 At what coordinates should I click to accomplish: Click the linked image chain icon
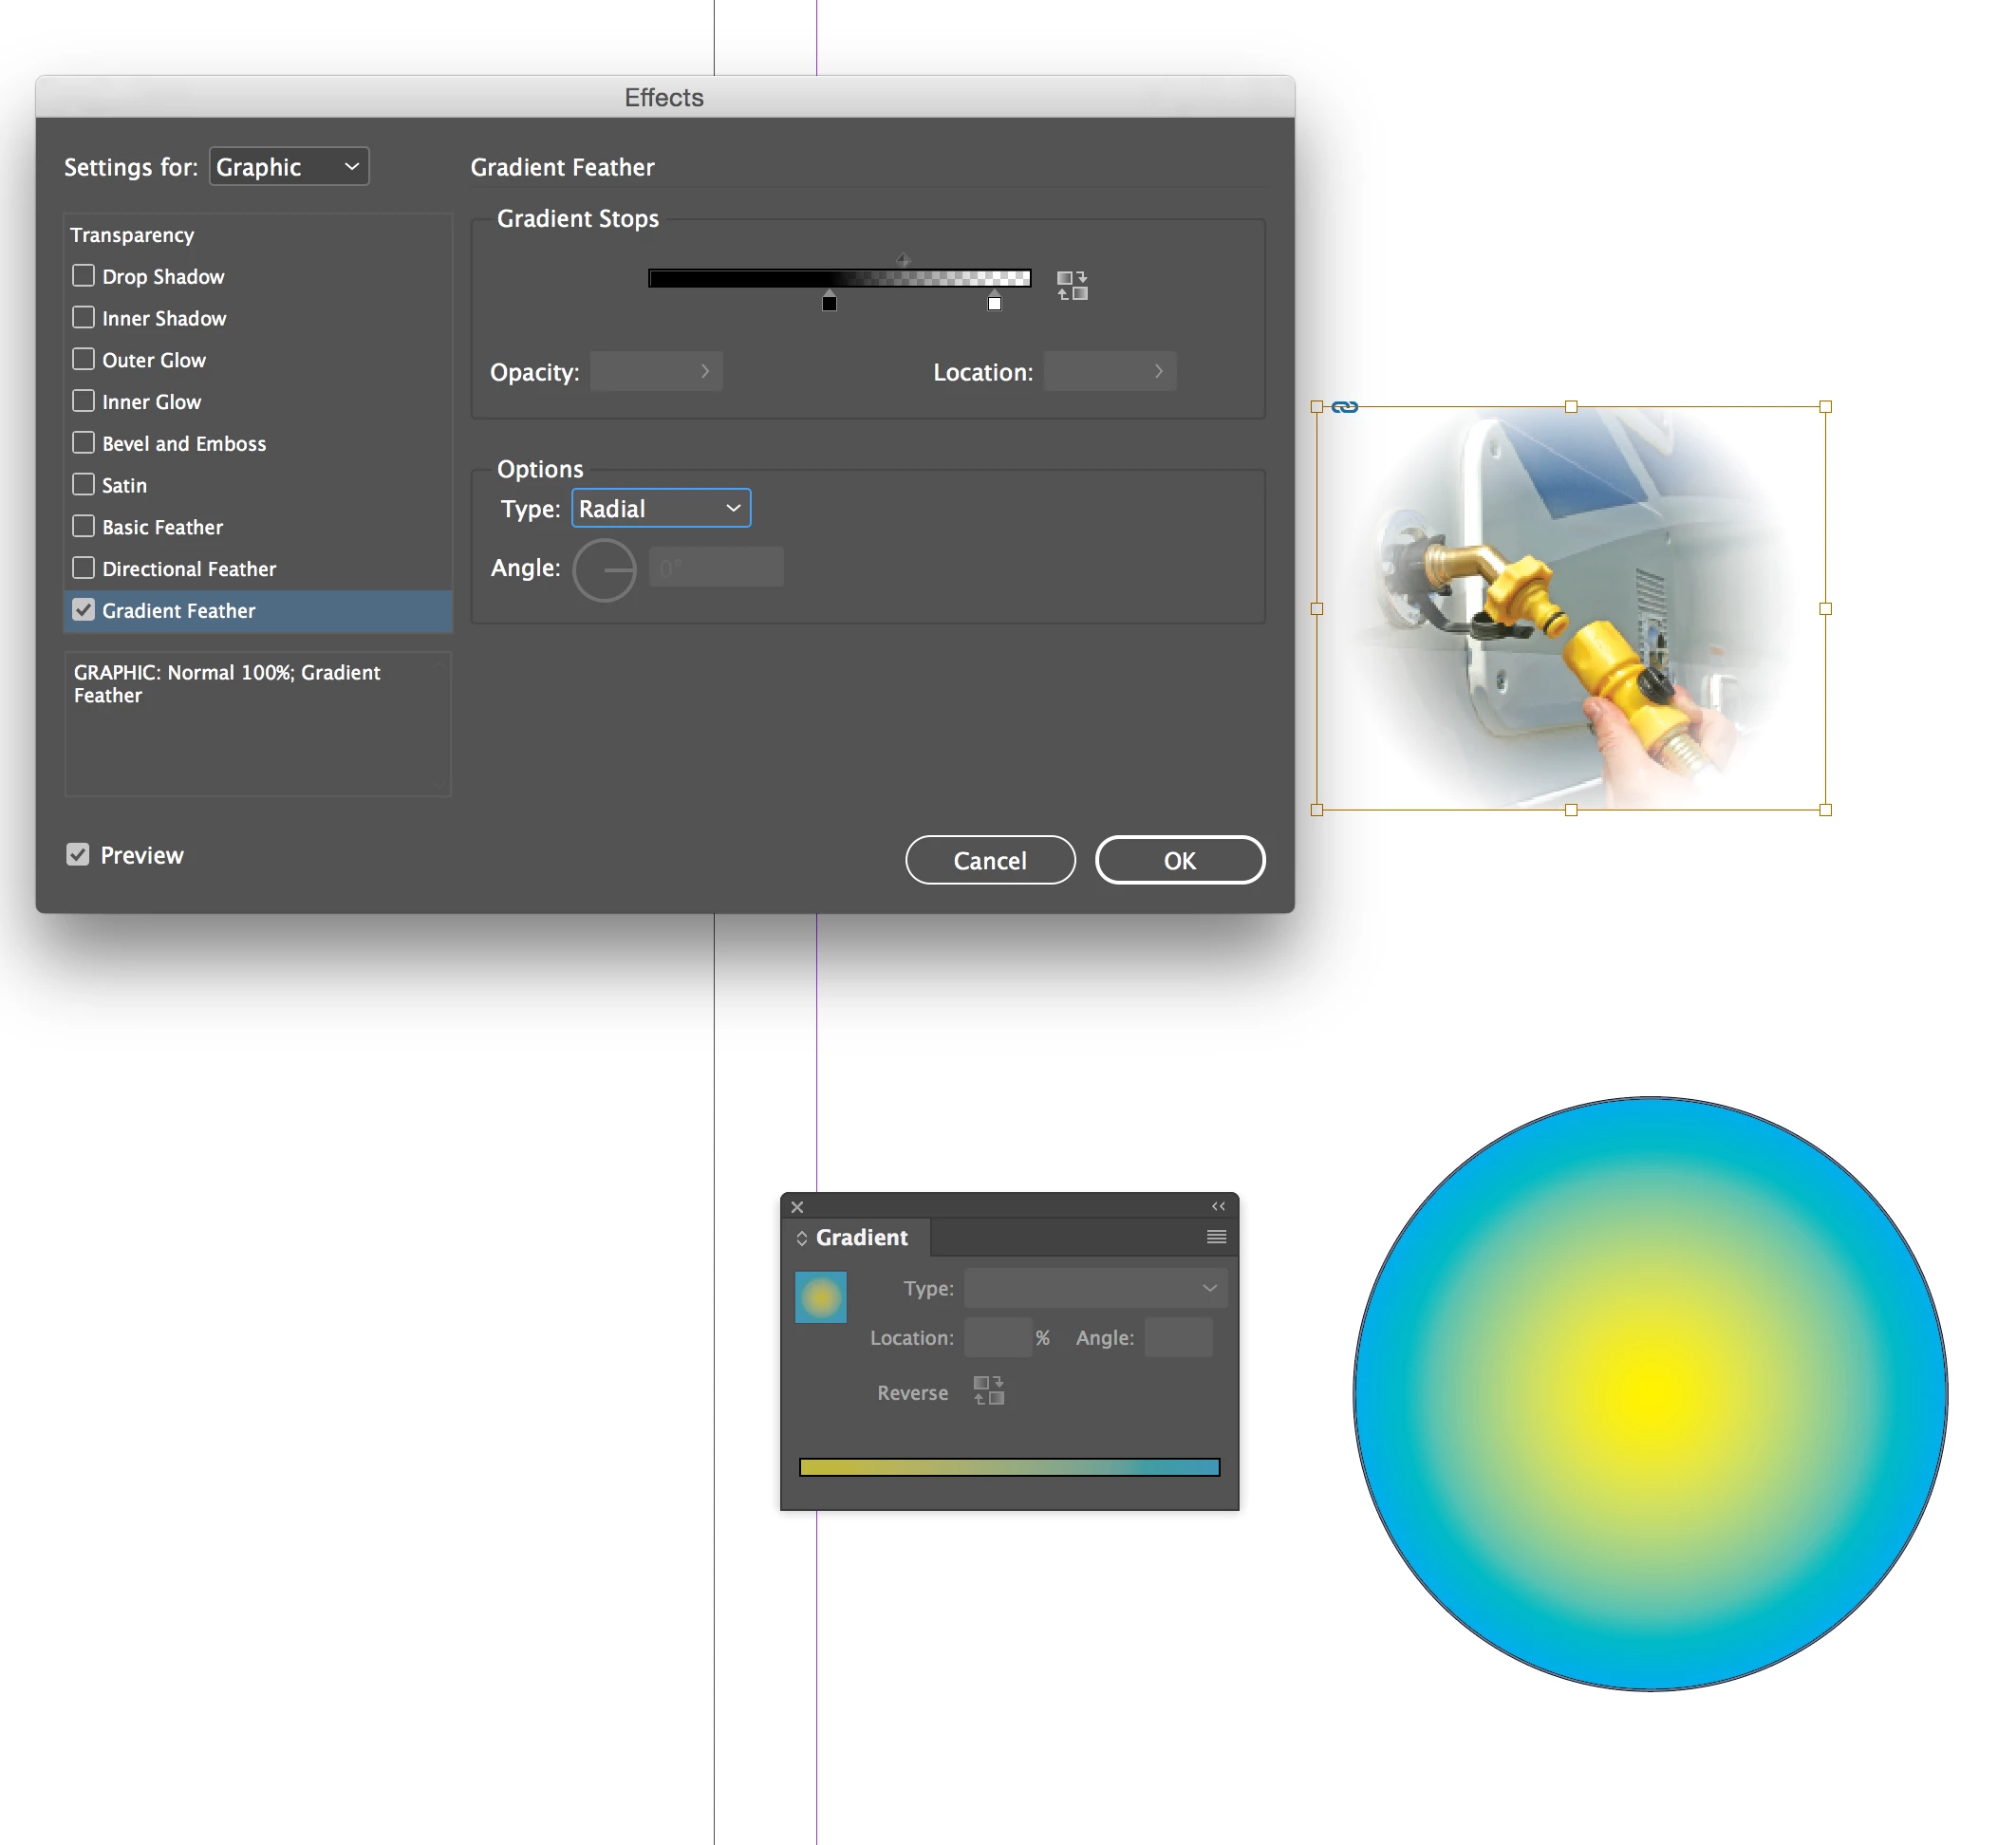[x=1345, y=407]
